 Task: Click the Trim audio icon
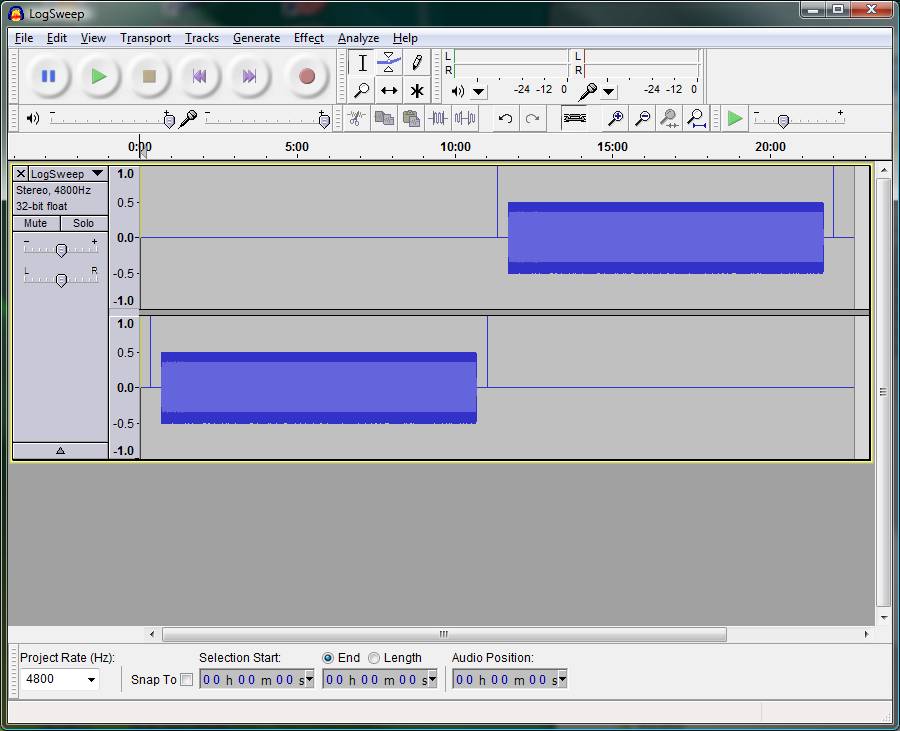(438, 118)
